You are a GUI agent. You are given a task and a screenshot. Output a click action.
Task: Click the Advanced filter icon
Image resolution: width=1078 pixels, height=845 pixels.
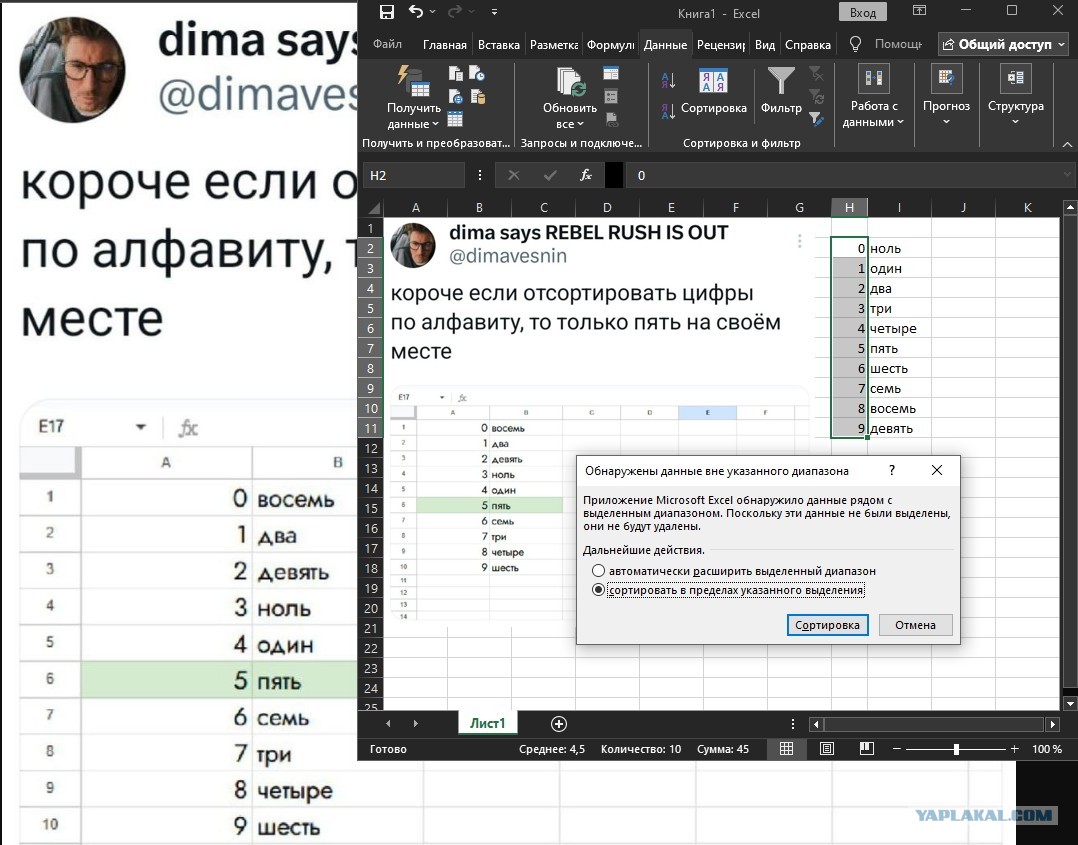(816, 119)
